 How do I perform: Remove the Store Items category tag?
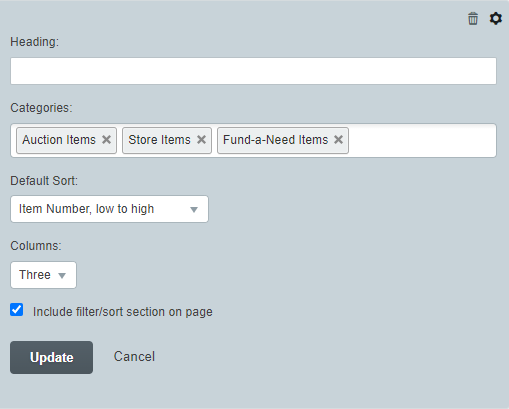tap(201, 139)
